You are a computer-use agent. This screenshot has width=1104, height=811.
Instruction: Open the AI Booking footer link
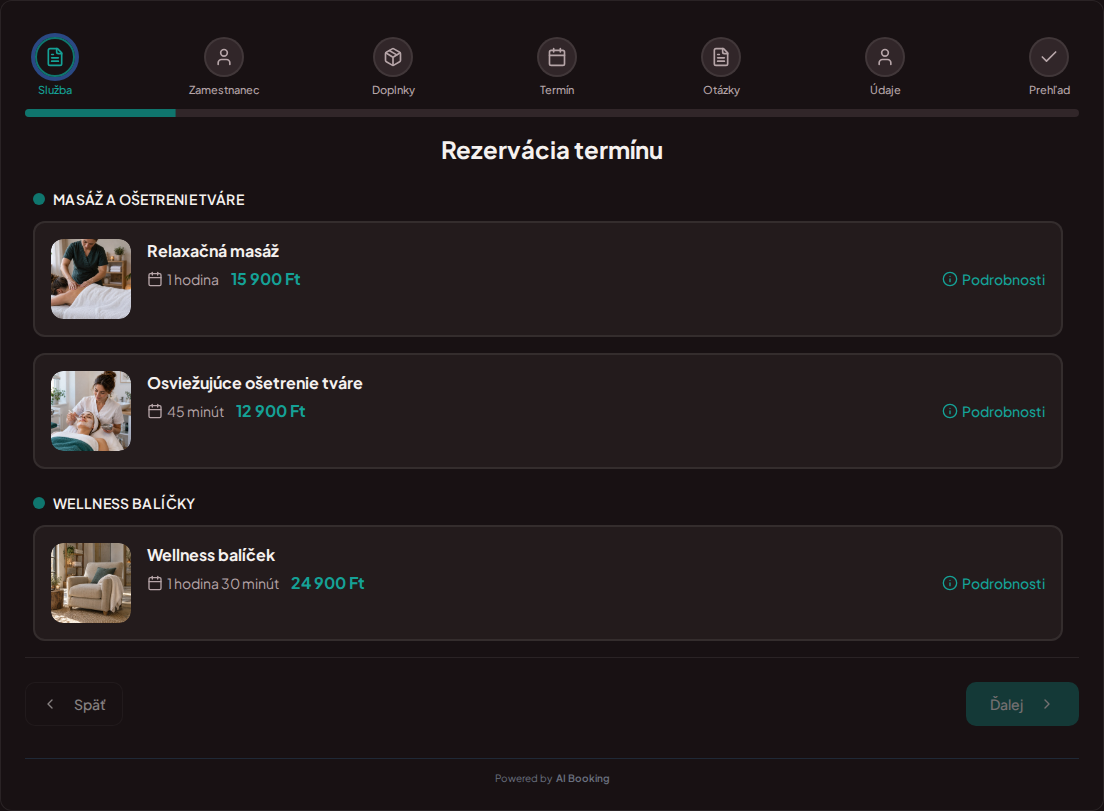(582, 779)
